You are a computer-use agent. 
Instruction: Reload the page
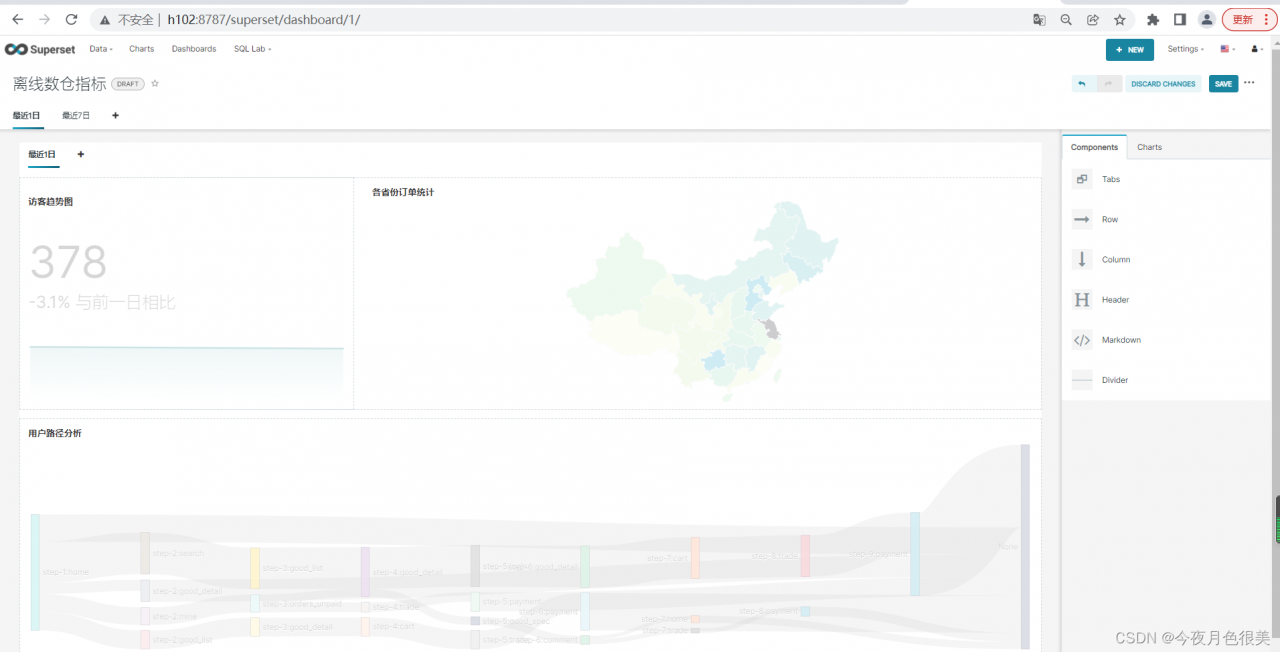(71, 19)
